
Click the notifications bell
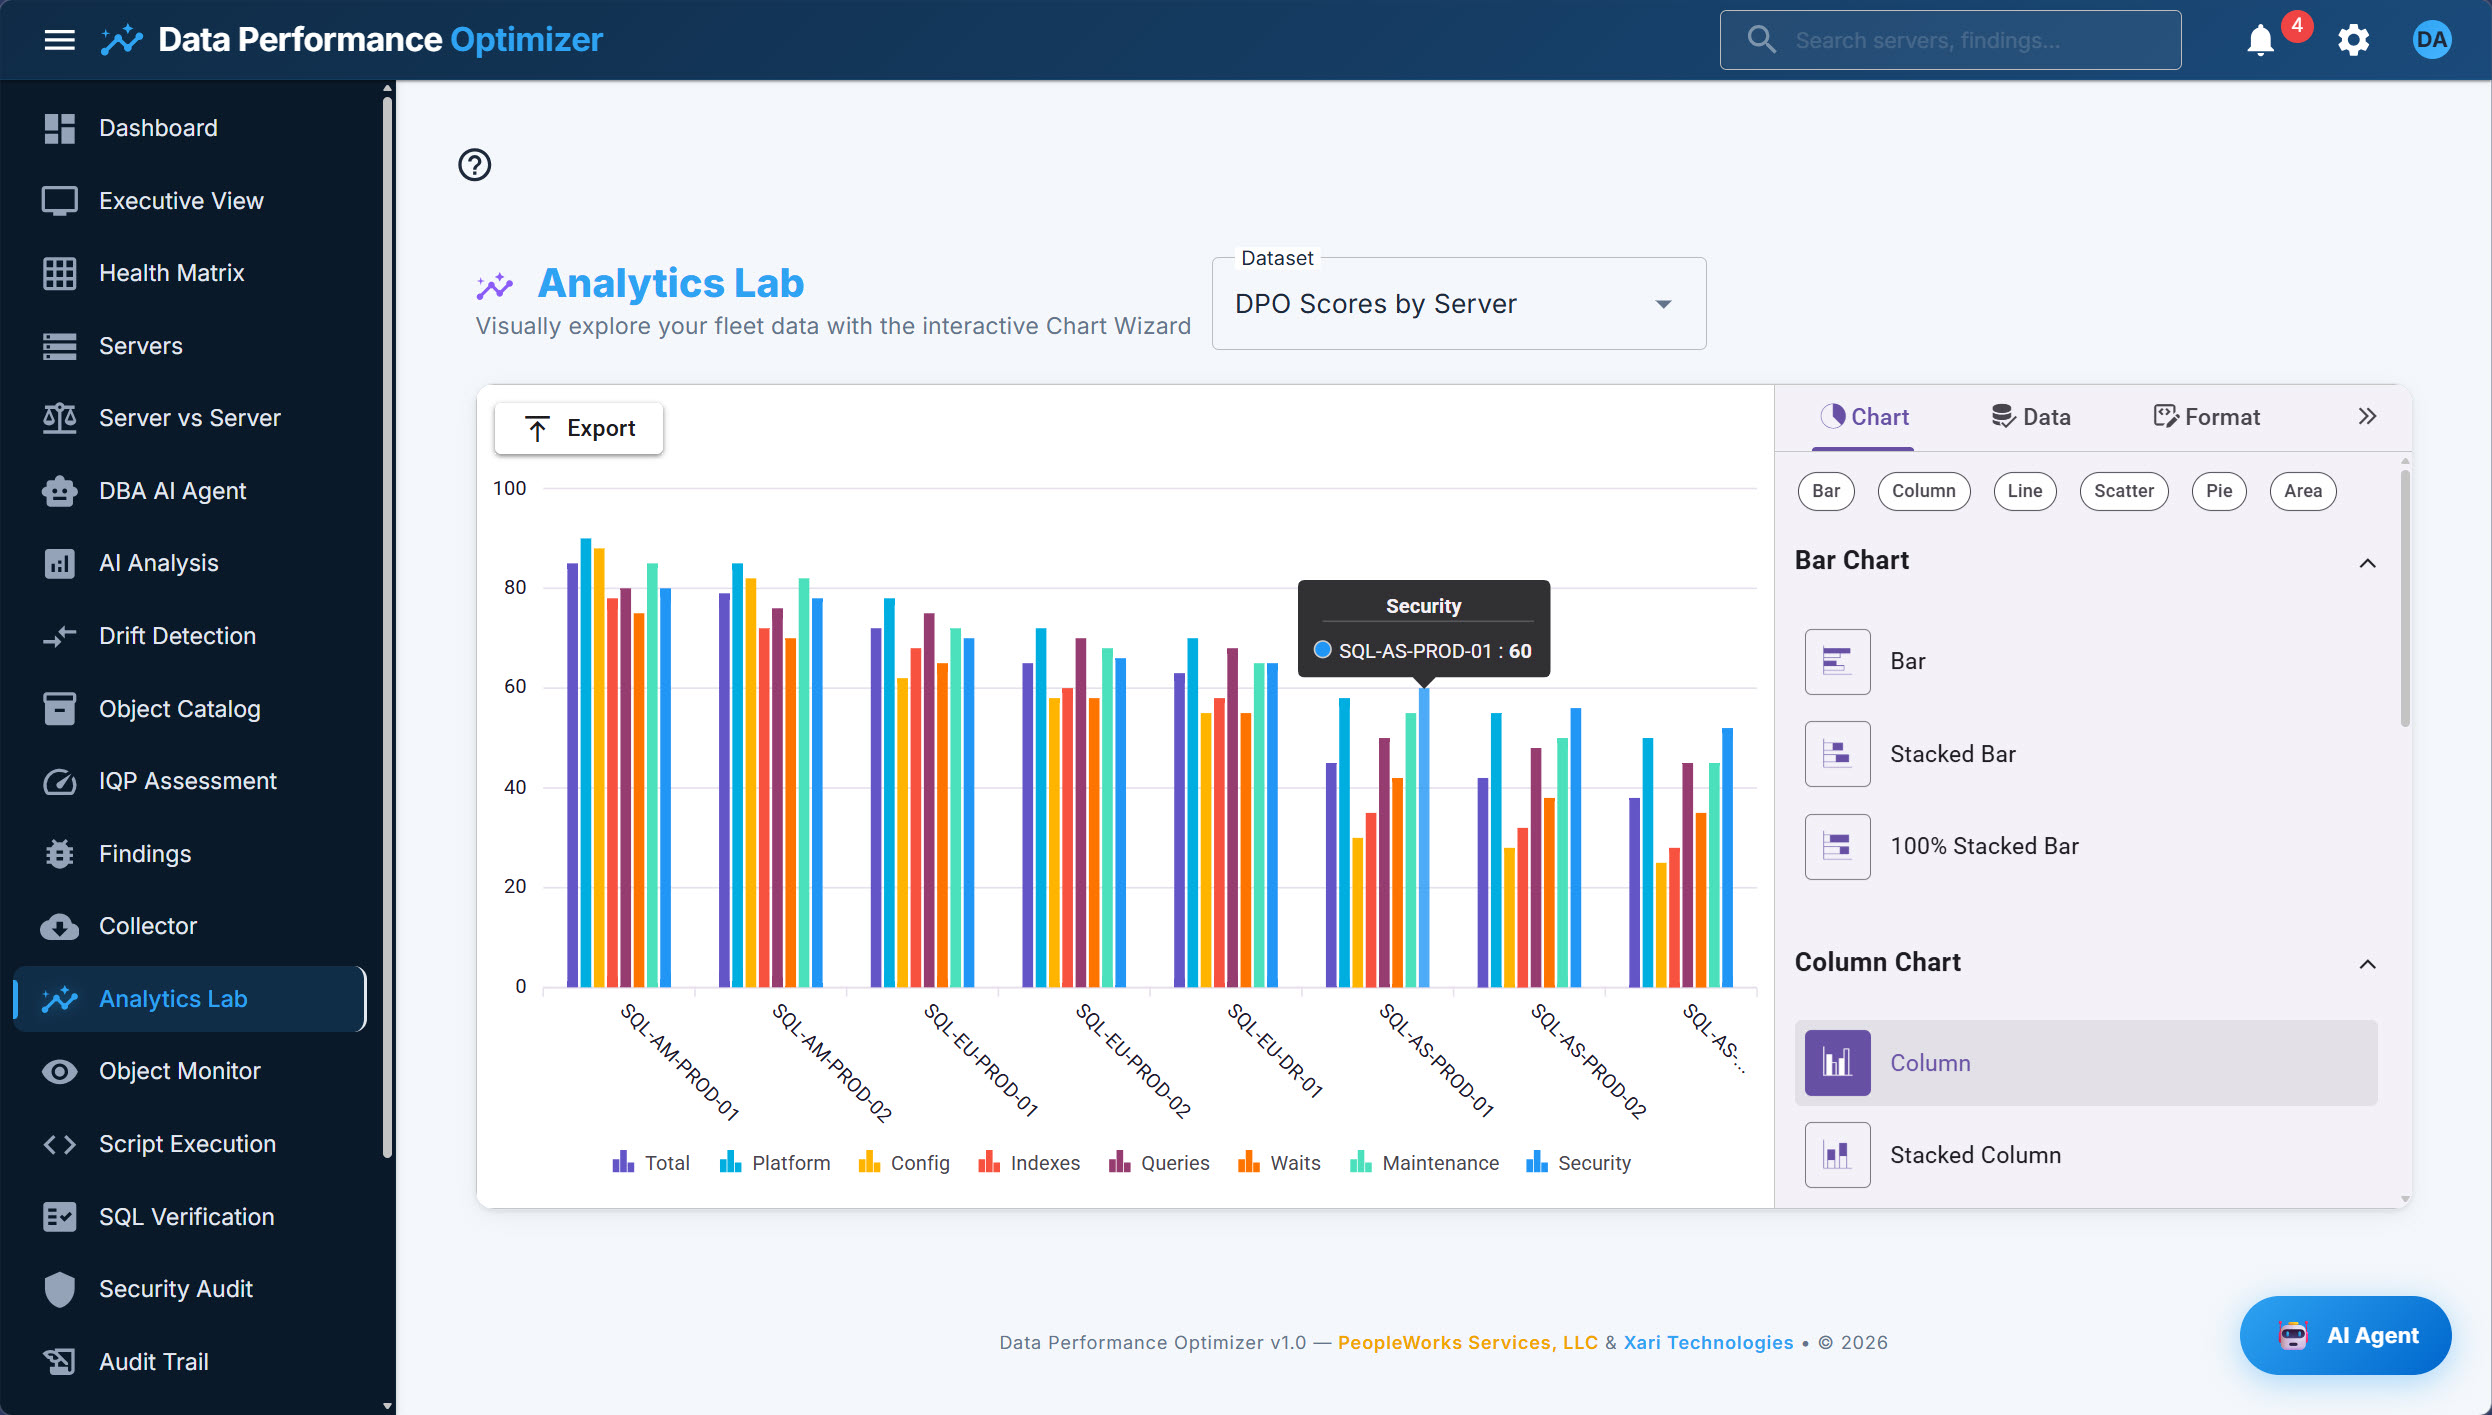(2259, 40)
